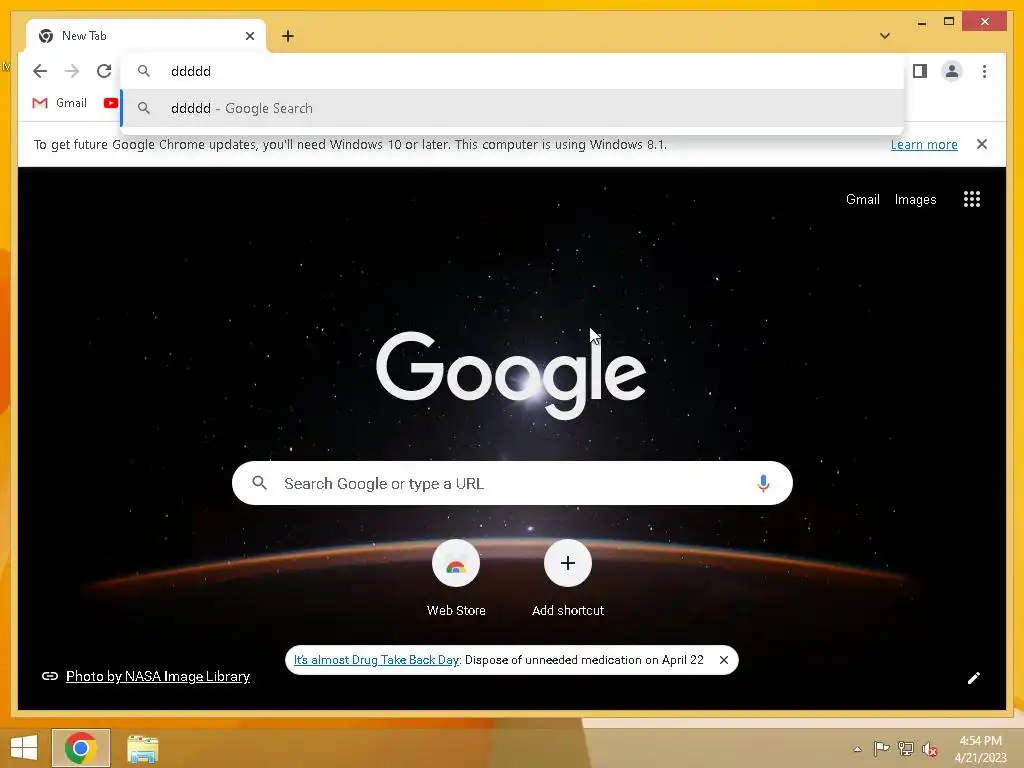
Task: Open a new tab with plus button
Action: pos(288,36)
